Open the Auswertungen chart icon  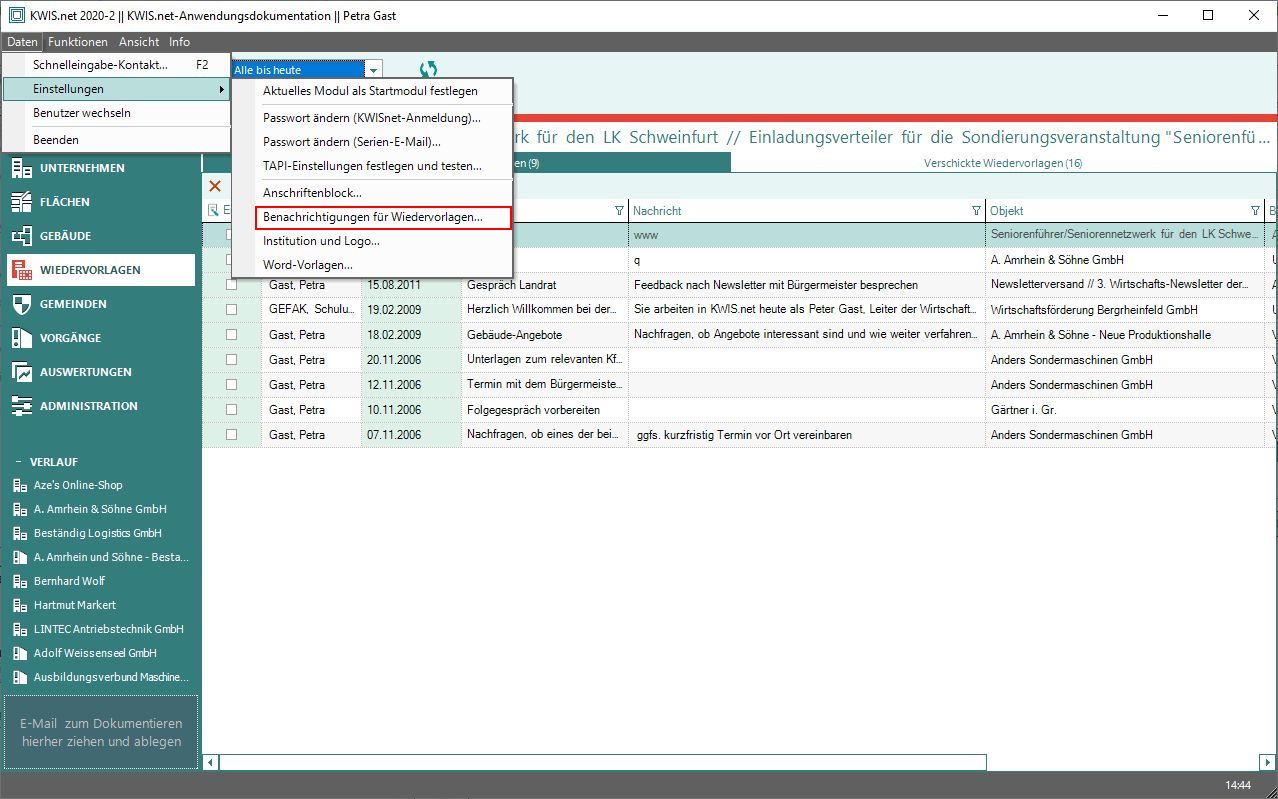click(21, 372)
